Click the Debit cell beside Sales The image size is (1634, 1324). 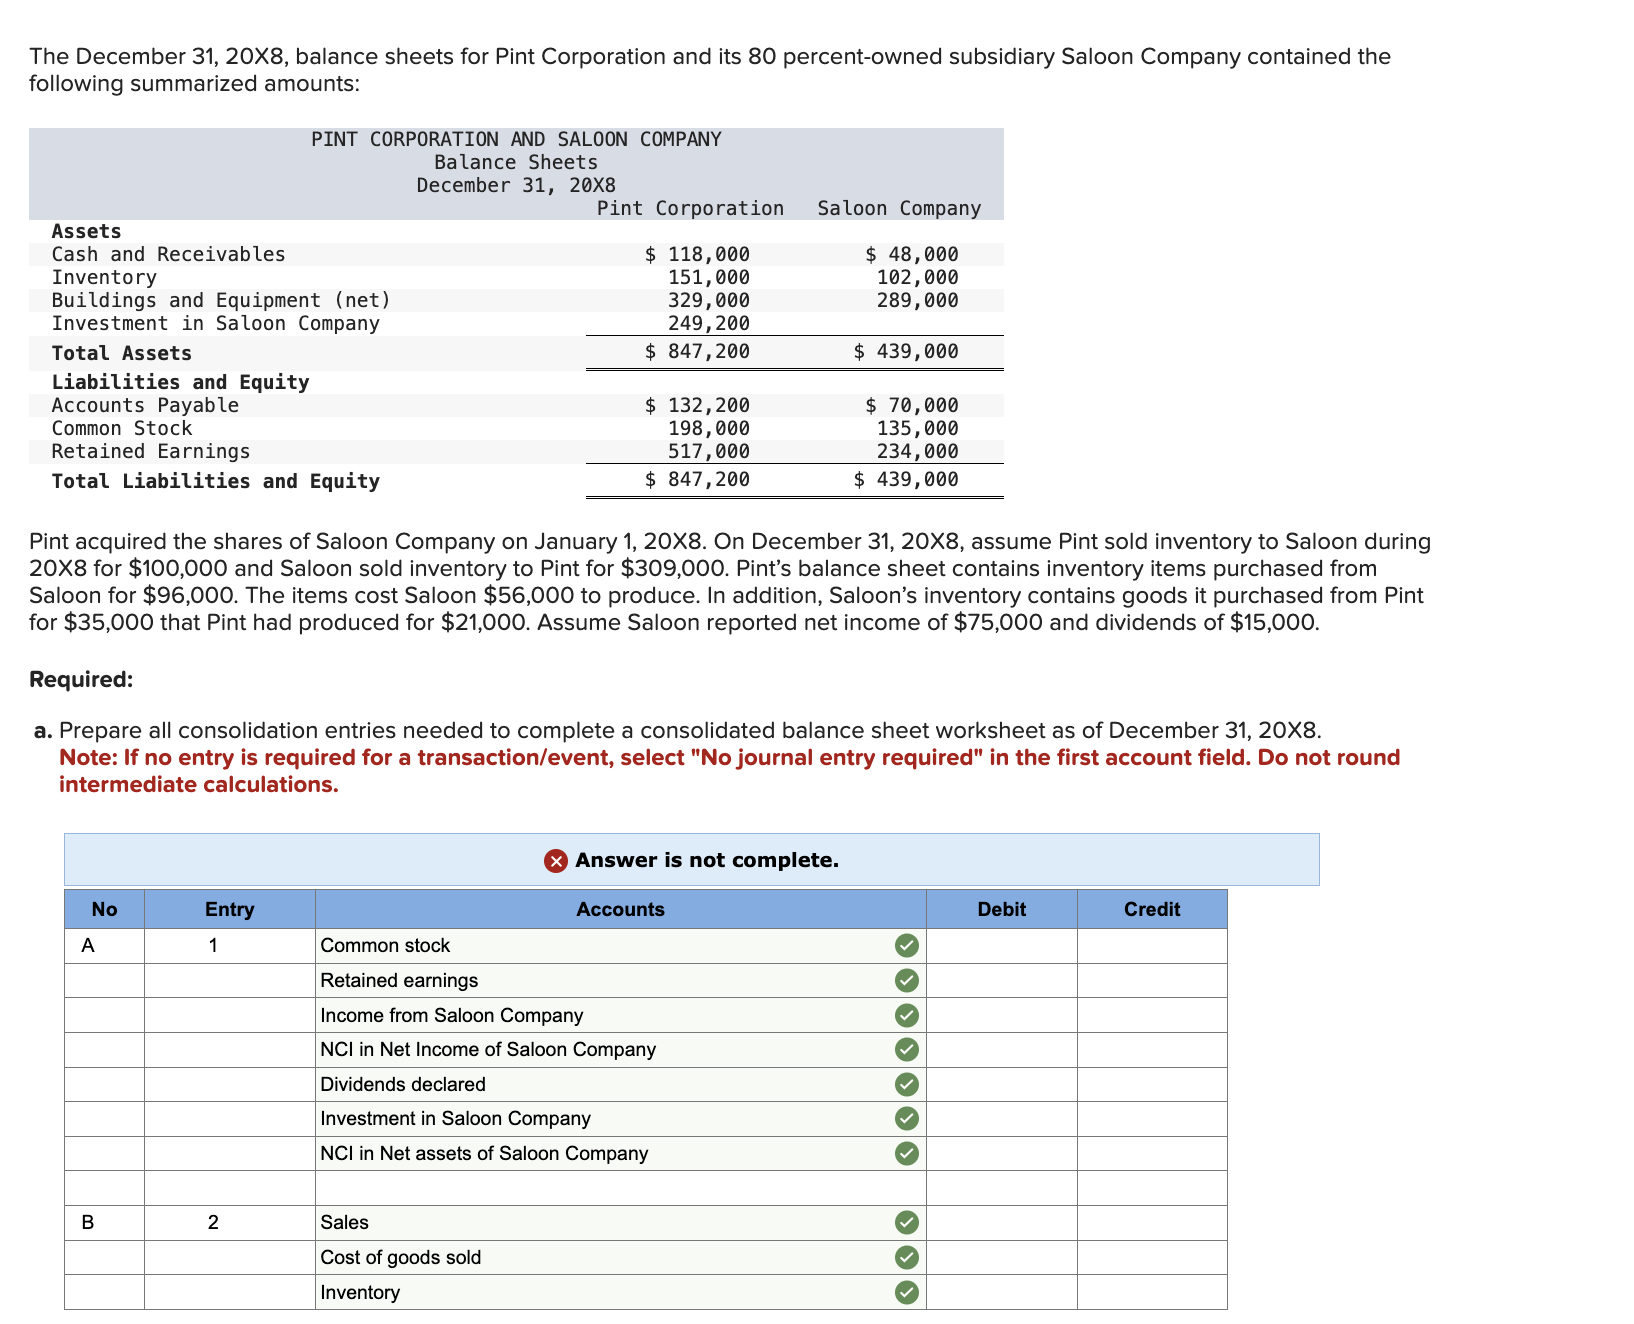pyautogui.click(x=1002, y=1221)
